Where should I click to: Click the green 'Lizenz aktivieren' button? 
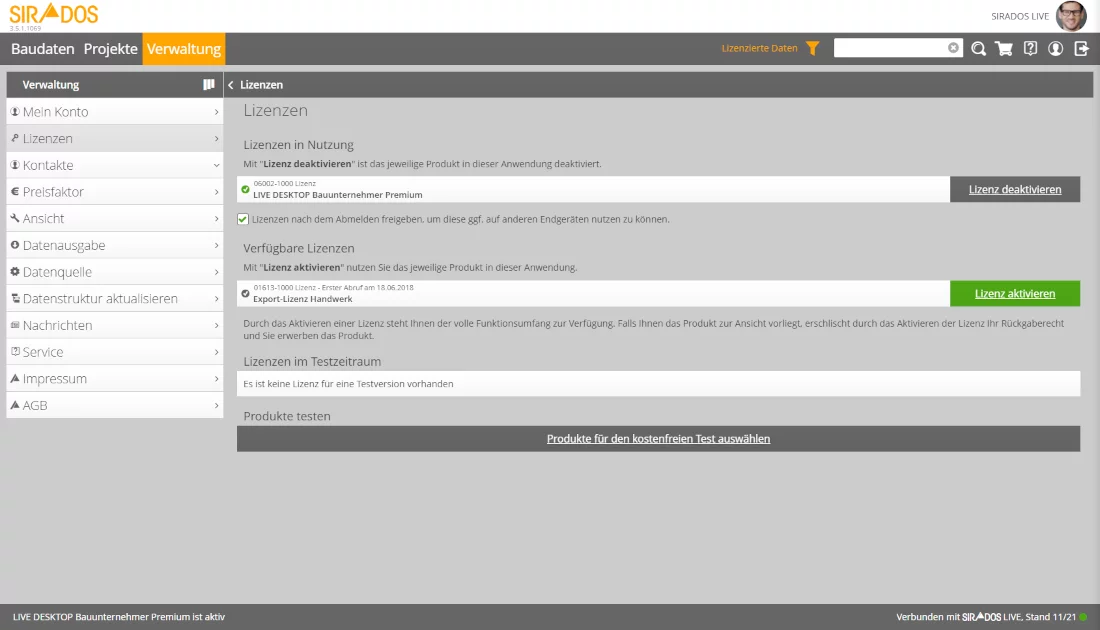point(1015,293)
